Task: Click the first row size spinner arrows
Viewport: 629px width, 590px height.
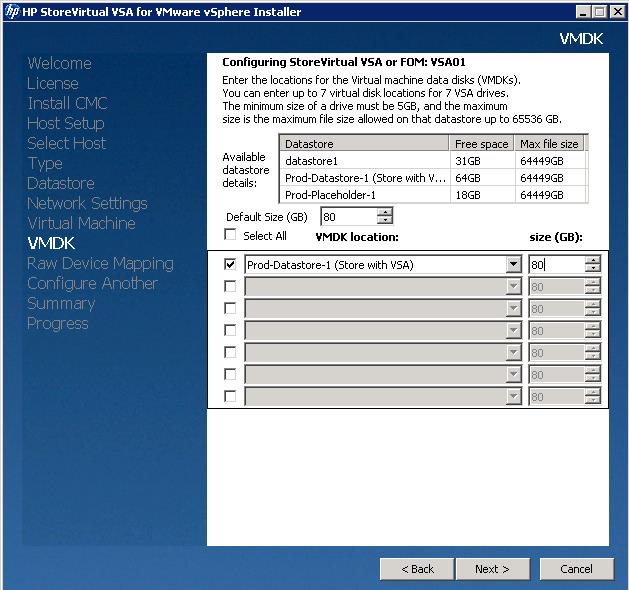Action: [592, 265]
